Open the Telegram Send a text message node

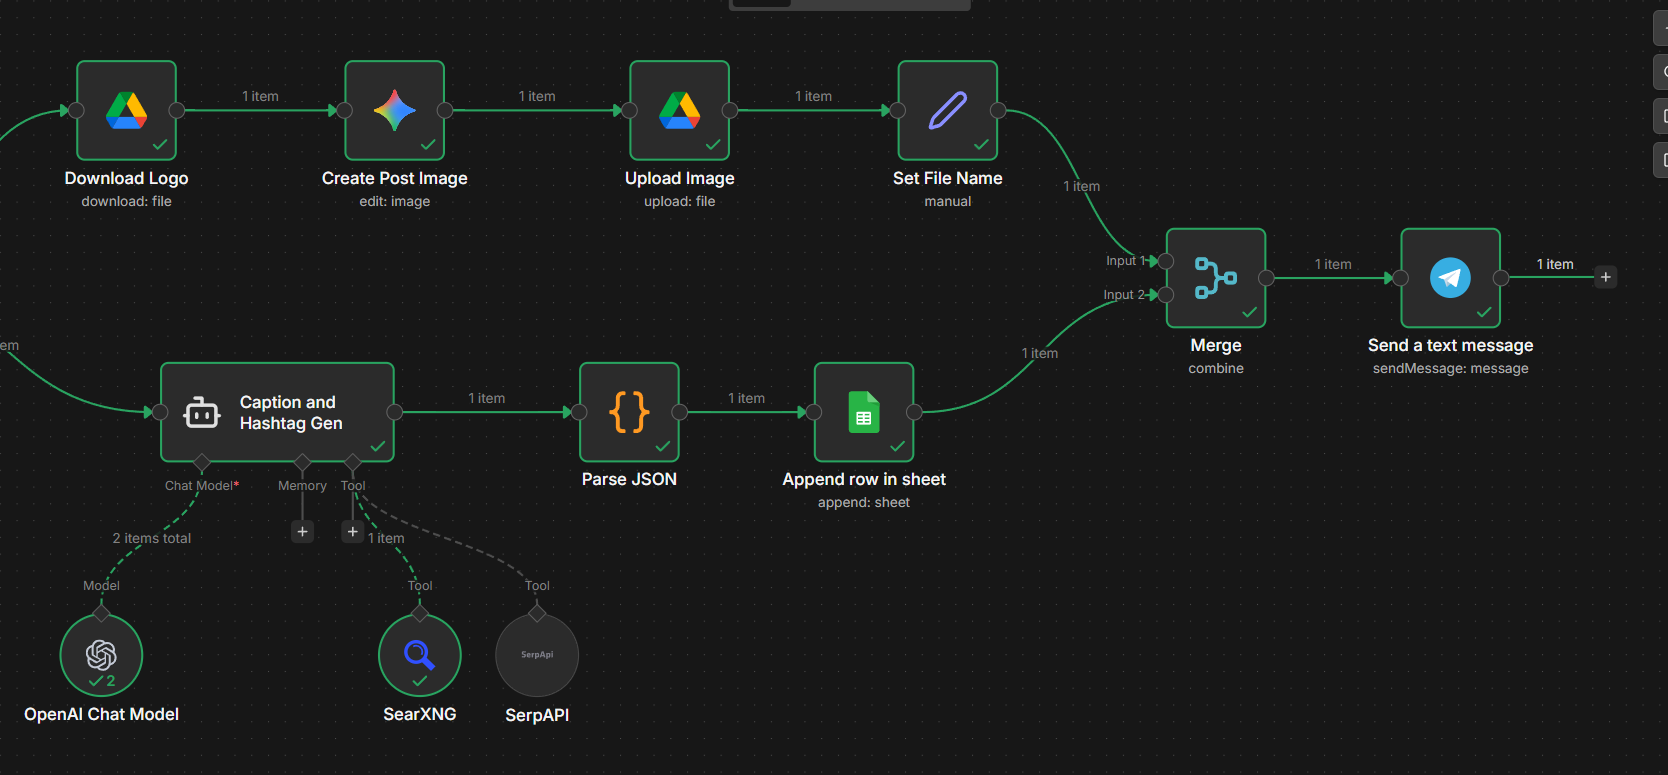(x=1450, y=278)
